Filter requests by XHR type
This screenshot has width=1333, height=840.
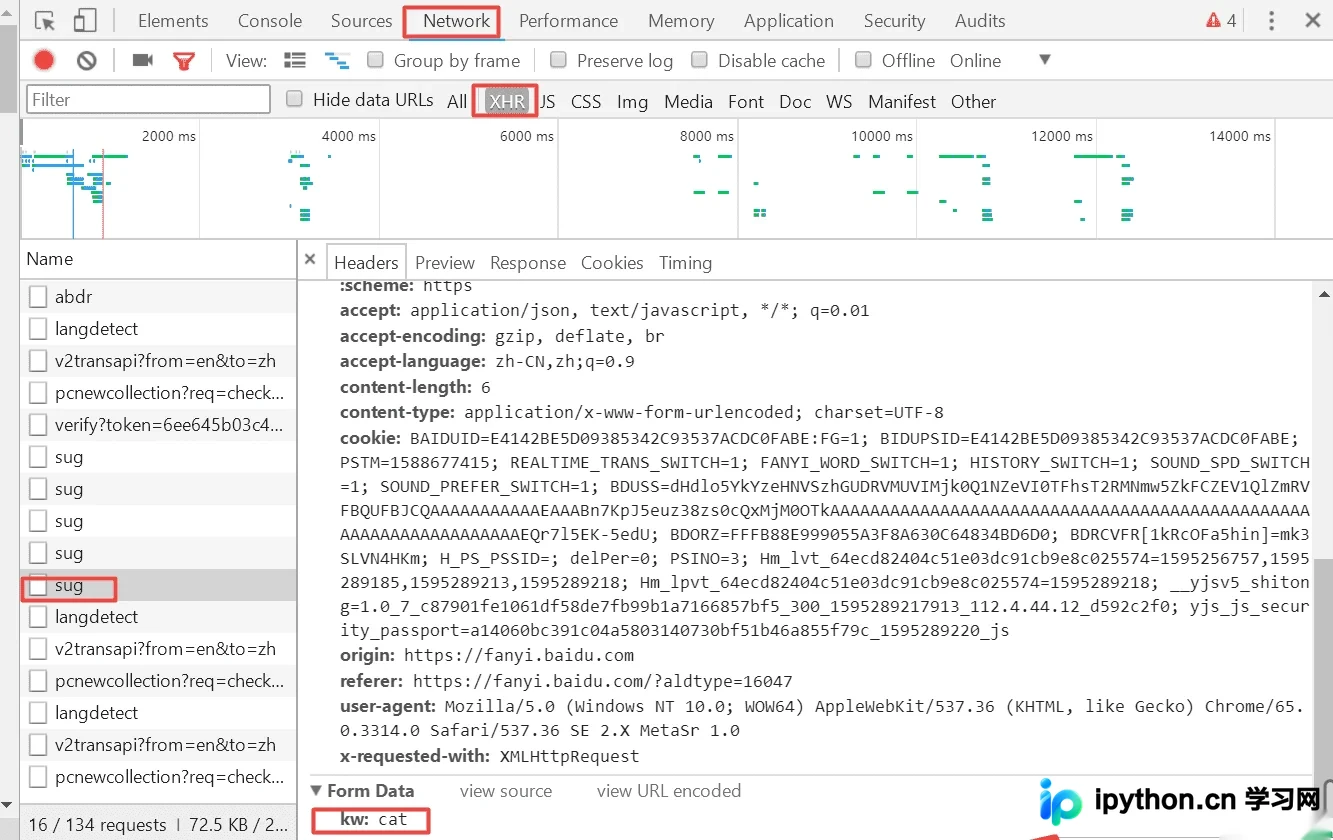pos(507,101)
